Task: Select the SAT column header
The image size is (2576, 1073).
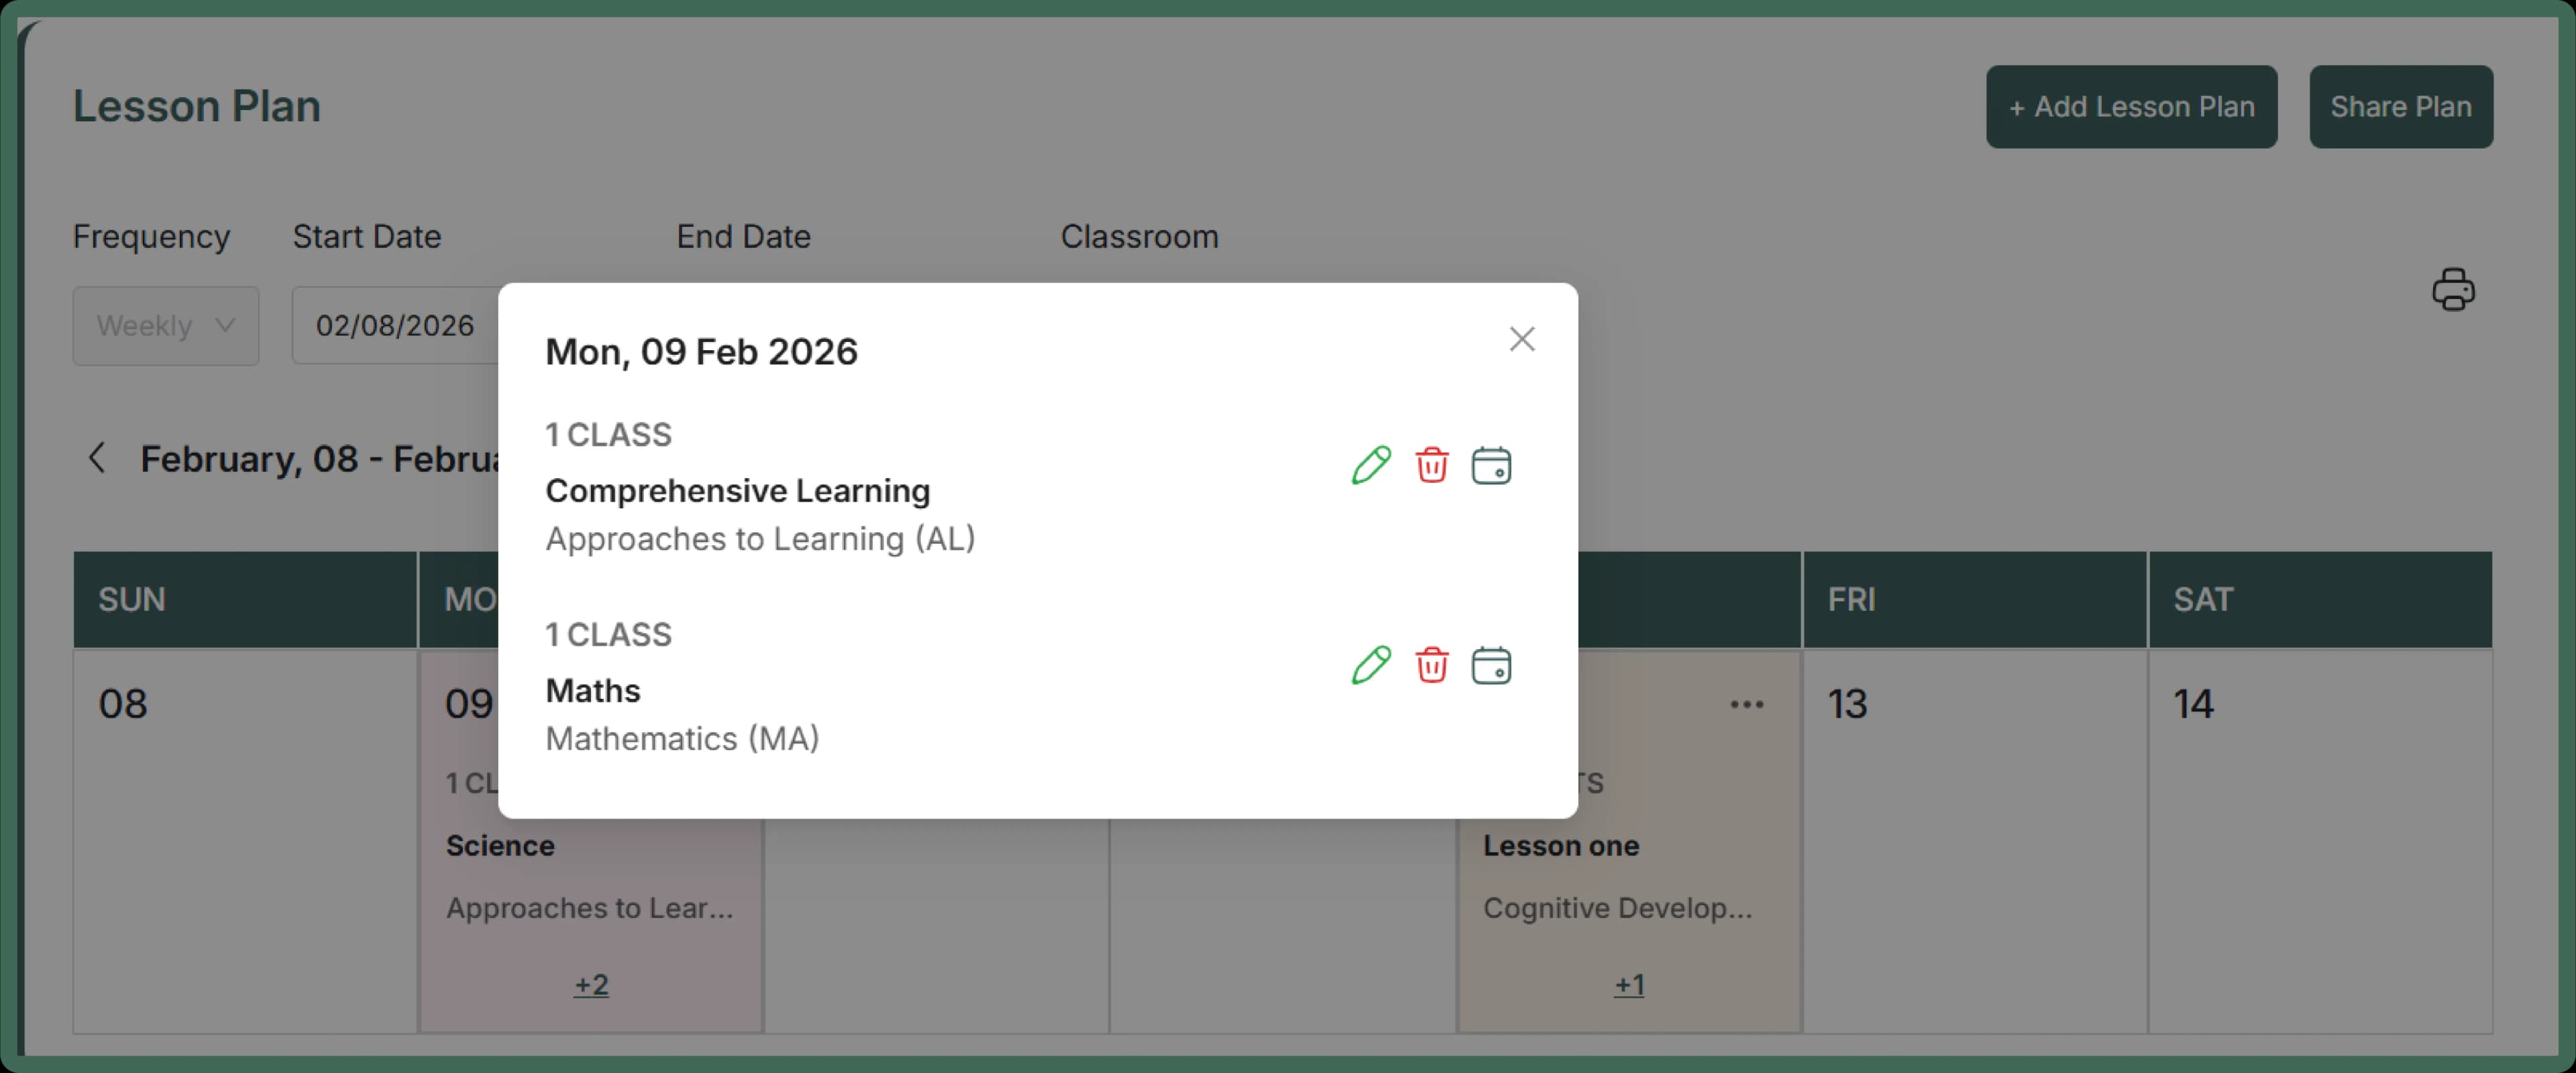Action: coord(2203,599)
